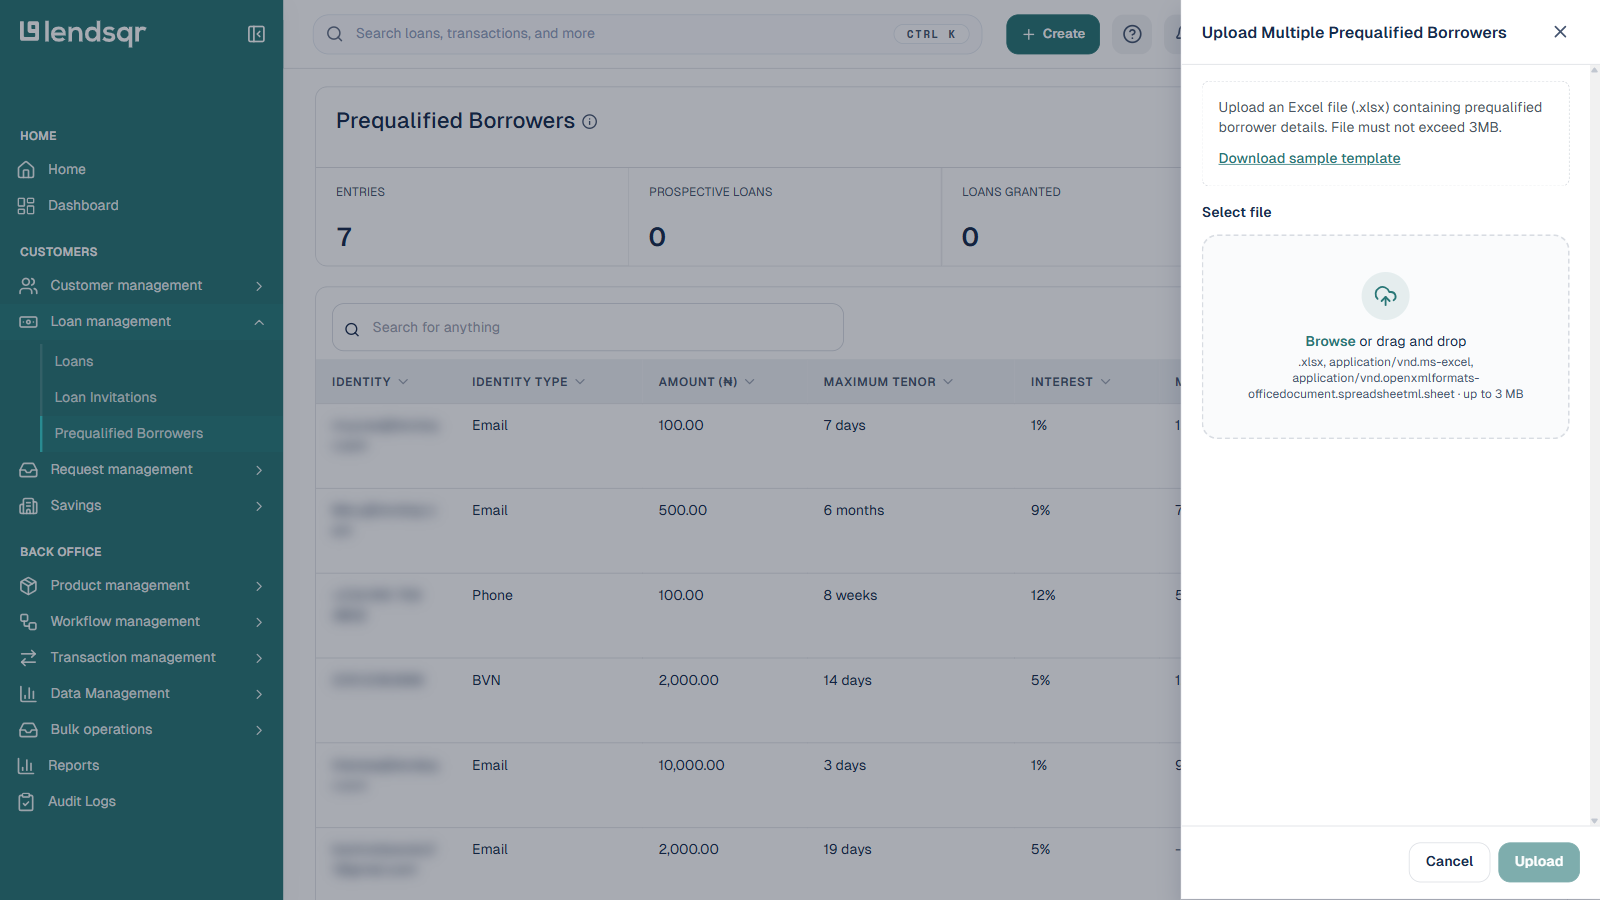Click the cloud upload icon
This screenshot has height=900, width=1600.
click(1386, 296)
